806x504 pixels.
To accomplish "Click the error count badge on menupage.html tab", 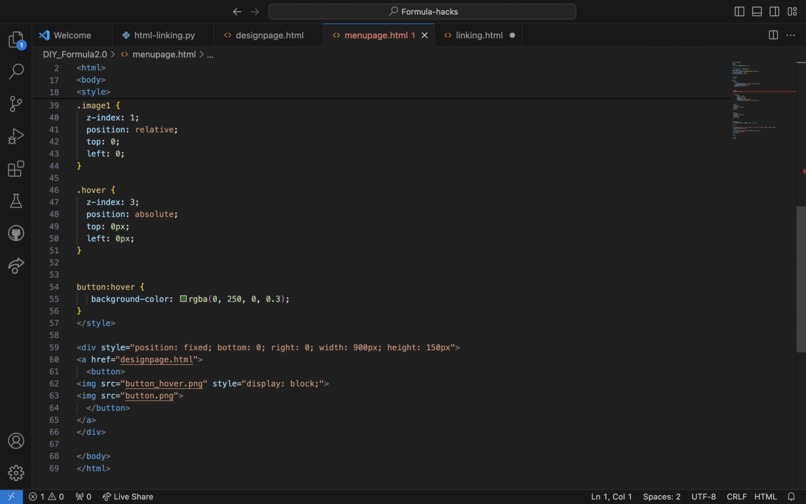I will (x=413, y=35).
